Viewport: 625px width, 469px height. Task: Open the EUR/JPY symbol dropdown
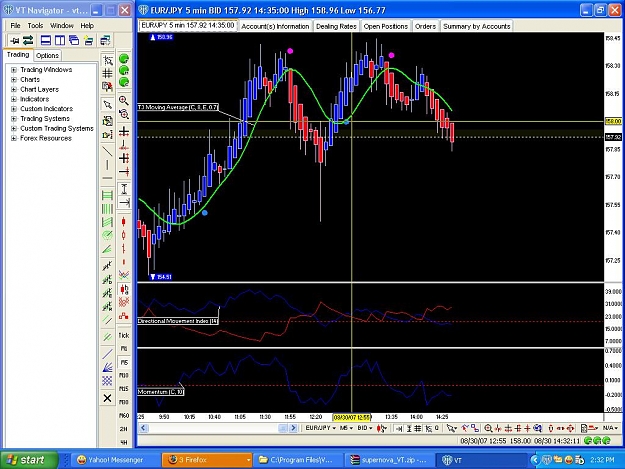[x=321, y=428]
